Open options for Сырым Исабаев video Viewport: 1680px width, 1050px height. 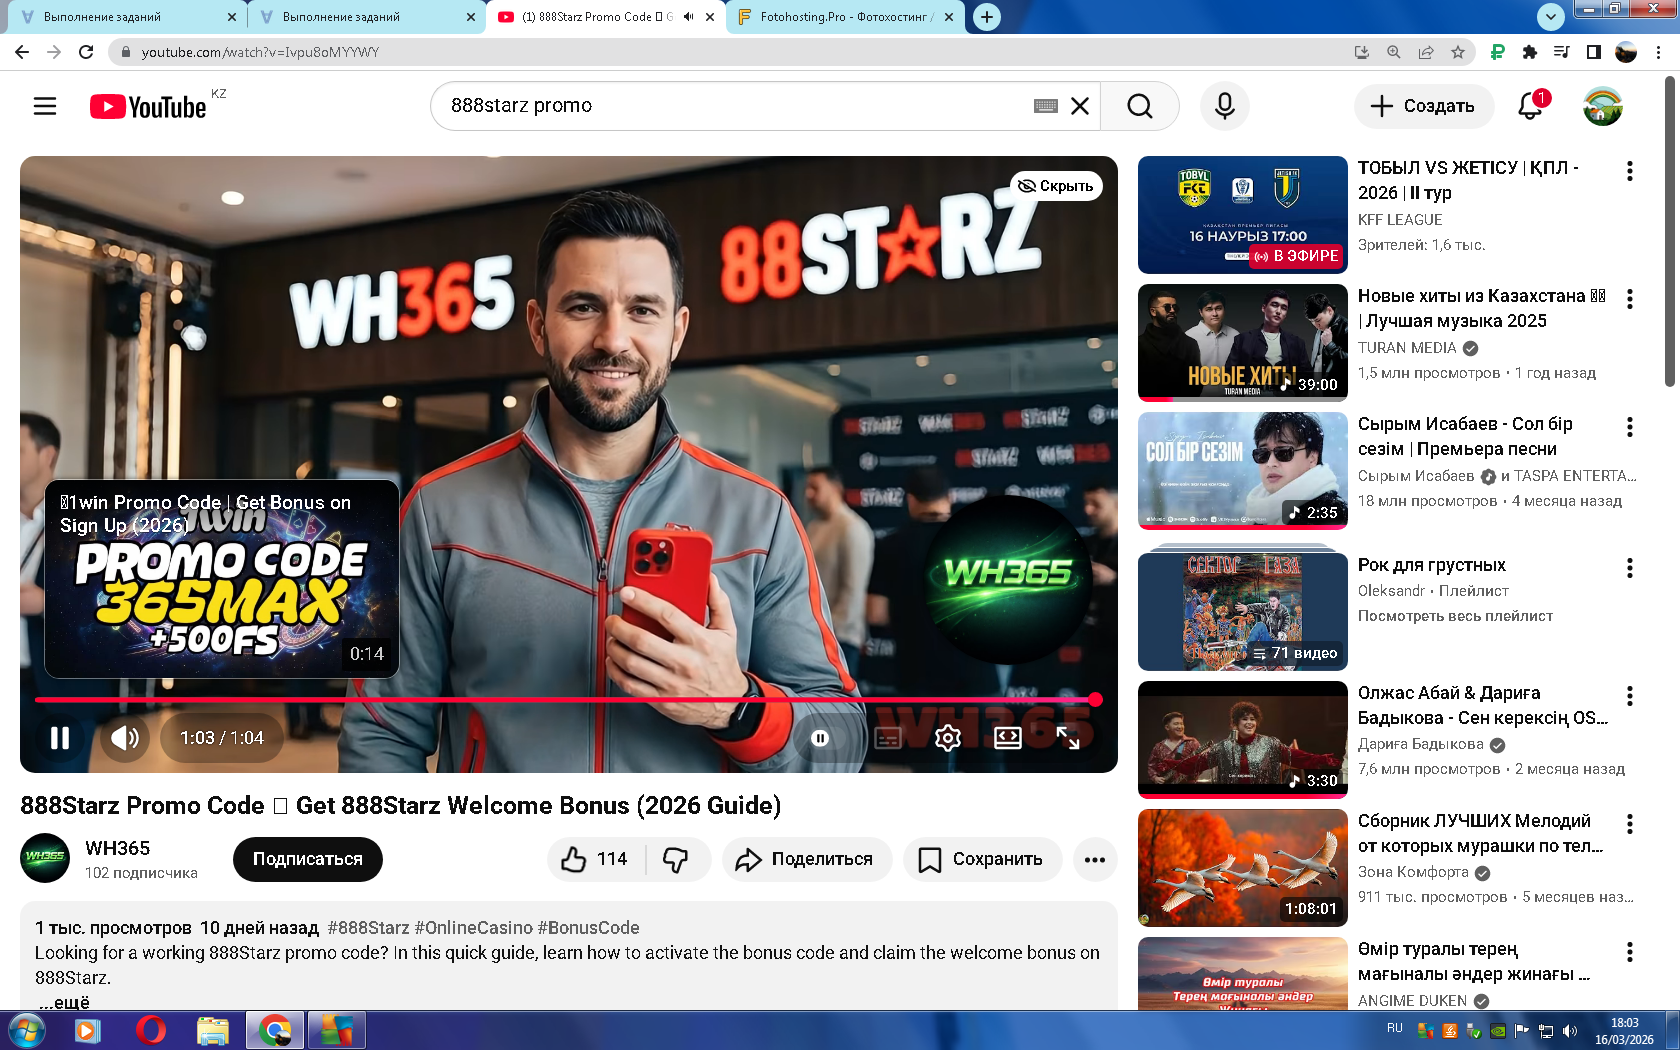(1630, 427)
